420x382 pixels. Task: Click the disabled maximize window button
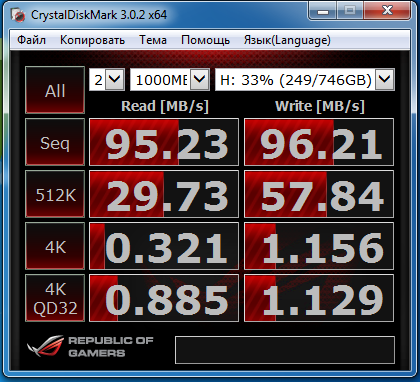click(x=350, y=11)
